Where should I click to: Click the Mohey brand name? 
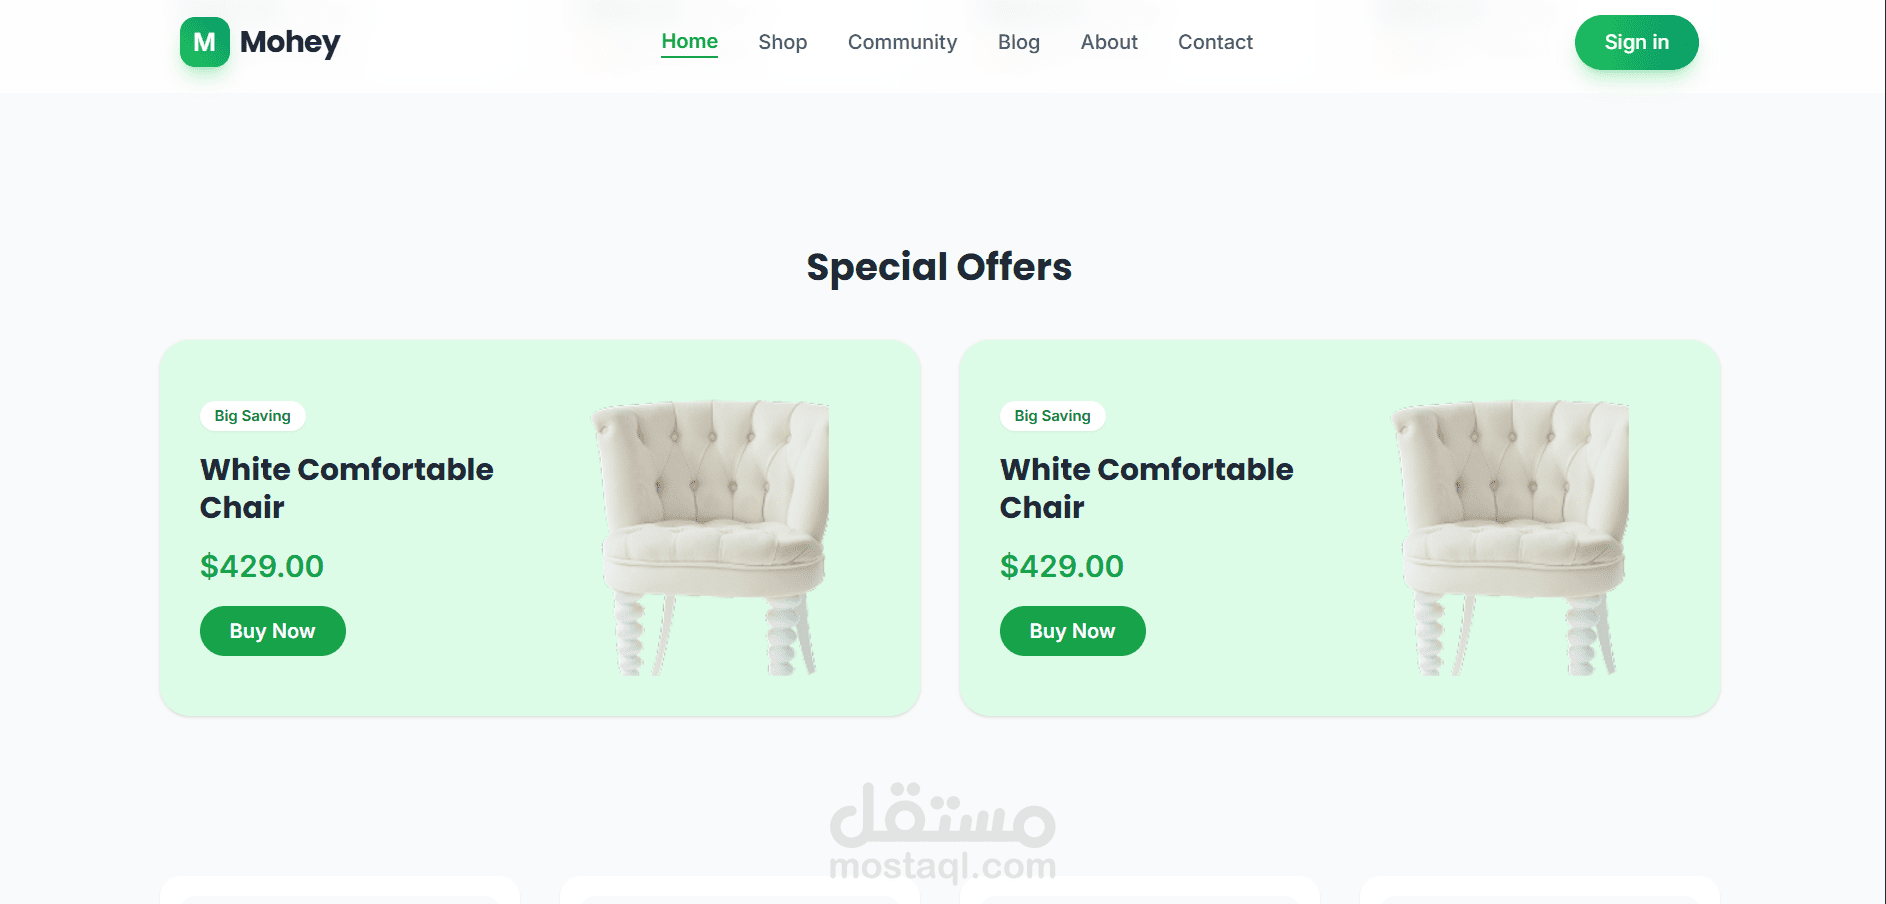point(290,42)
